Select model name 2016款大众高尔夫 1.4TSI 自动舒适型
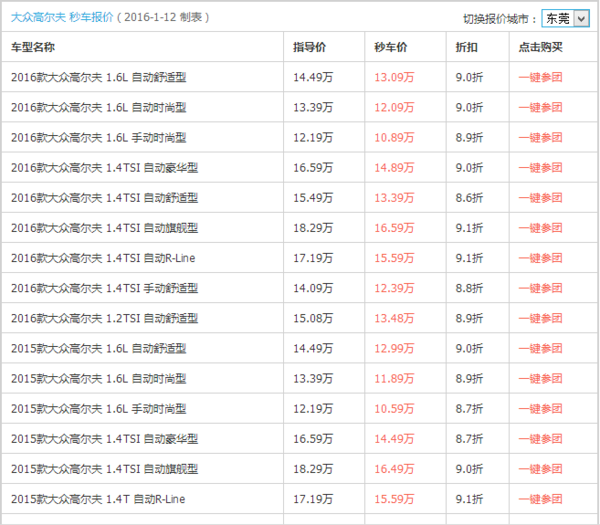Viewport: 600px width, 525px height. click(104, 198)
